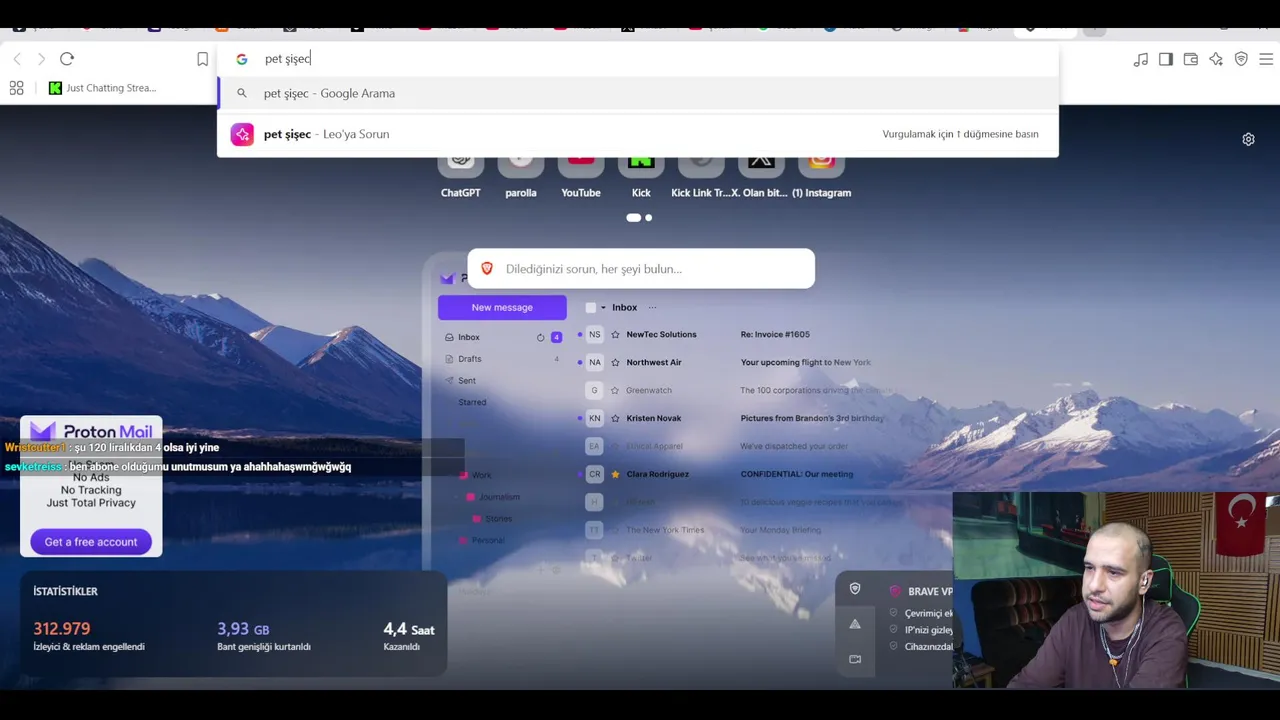Viewport: 1280px width, 720px height.
Task: Select 'pet şişec - Google Arama' suggestion
Action: tap(637, 93)
